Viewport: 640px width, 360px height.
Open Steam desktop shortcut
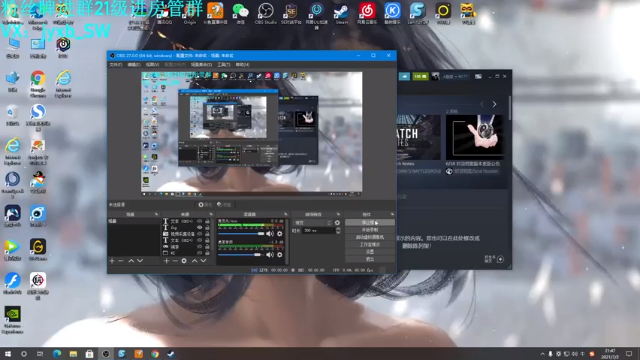342,13
